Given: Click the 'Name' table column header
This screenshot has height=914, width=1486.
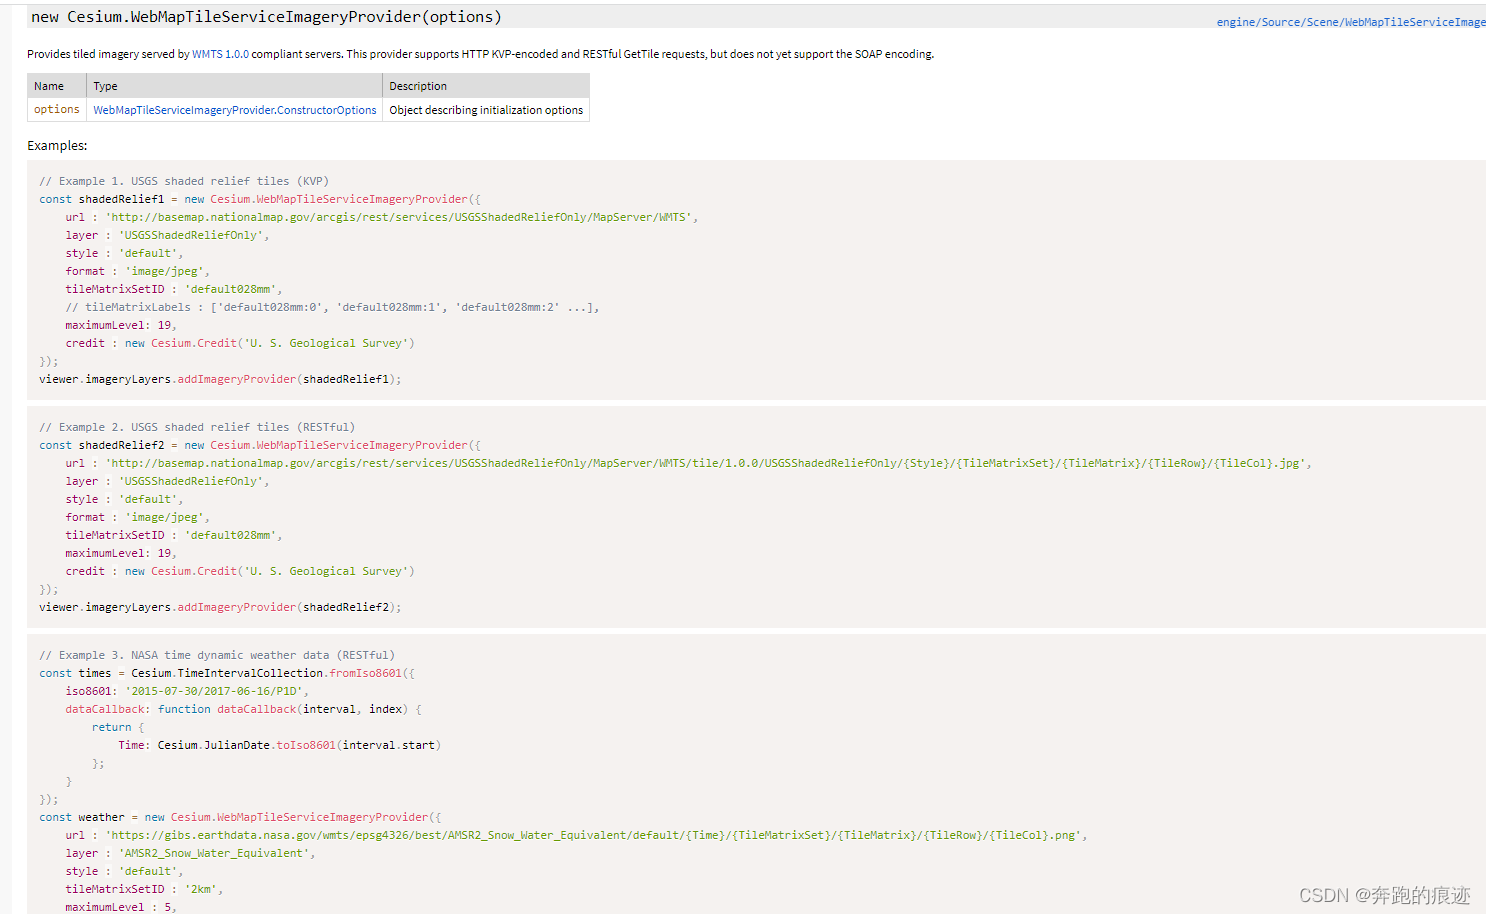Looking at the screenshot, I should pos(57,86).
